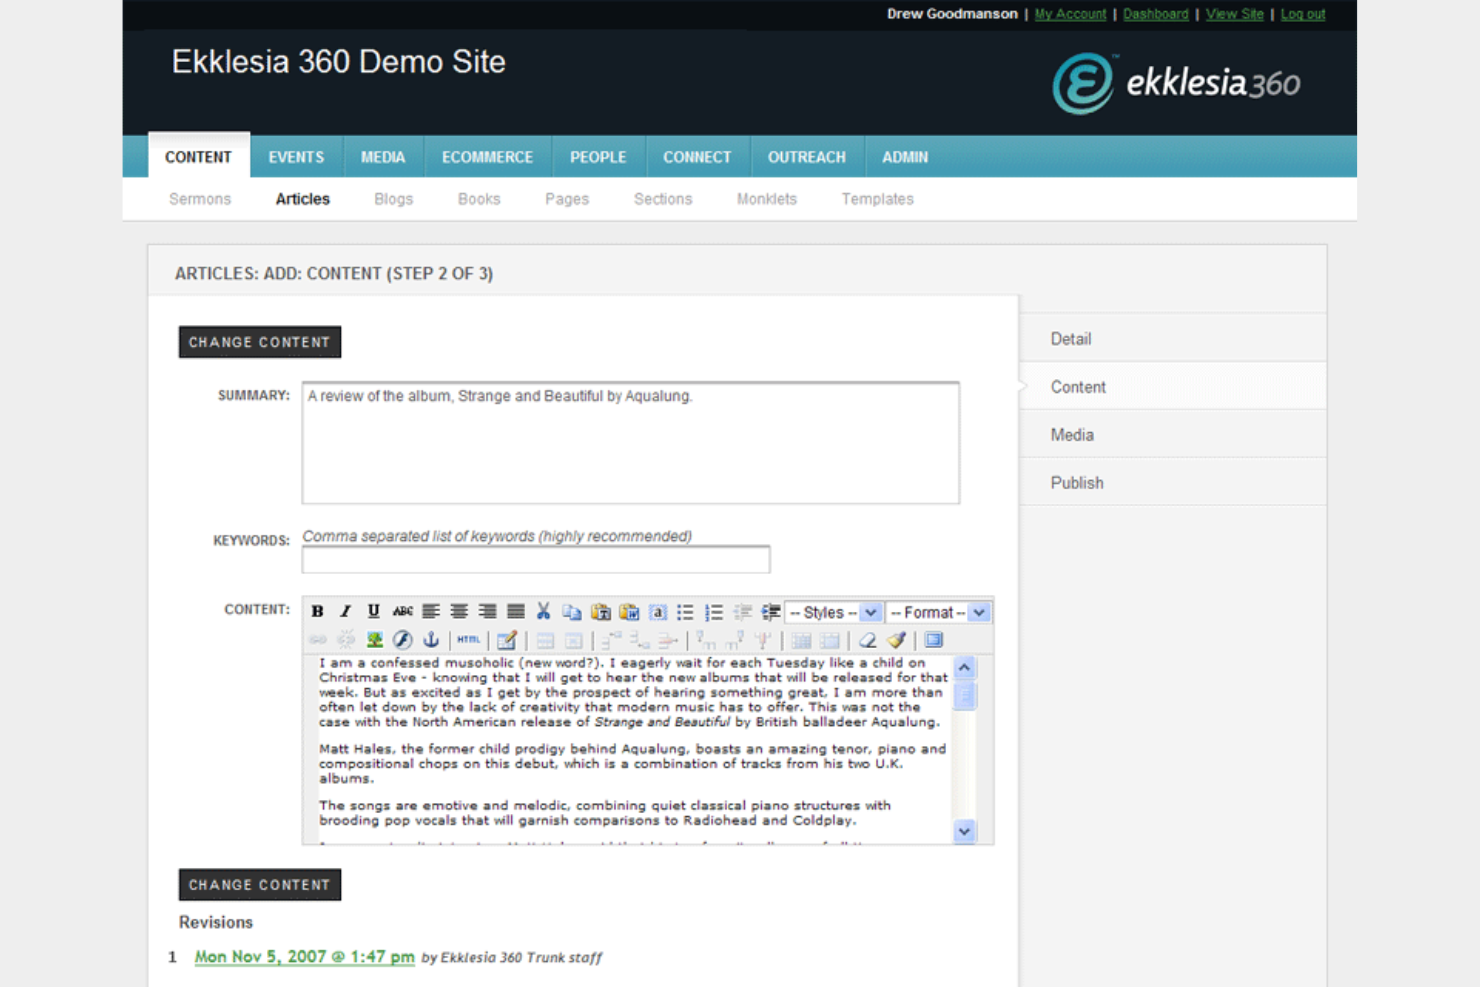
Task: Toggle underline formatting in editor
Action: [373, 612]
